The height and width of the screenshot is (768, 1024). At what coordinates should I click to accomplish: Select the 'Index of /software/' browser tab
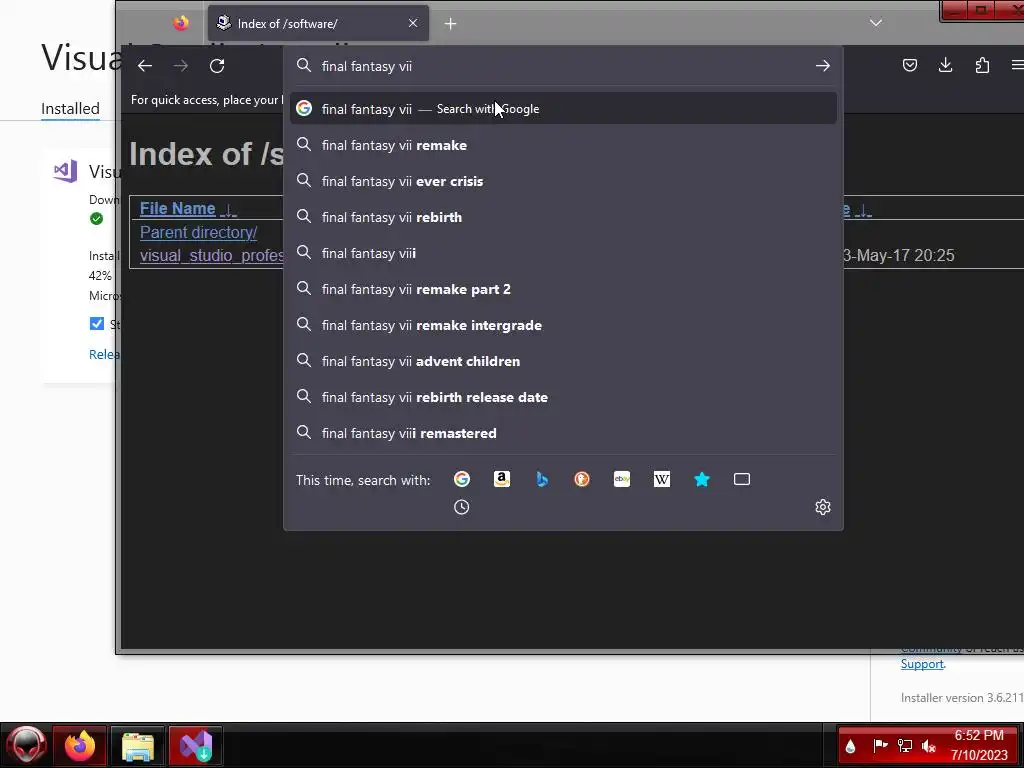click(319, 24)
